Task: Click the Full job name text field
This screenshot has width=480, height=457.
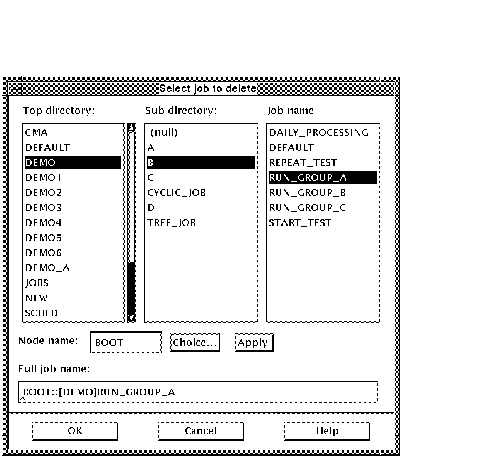Action: point(198,392)
